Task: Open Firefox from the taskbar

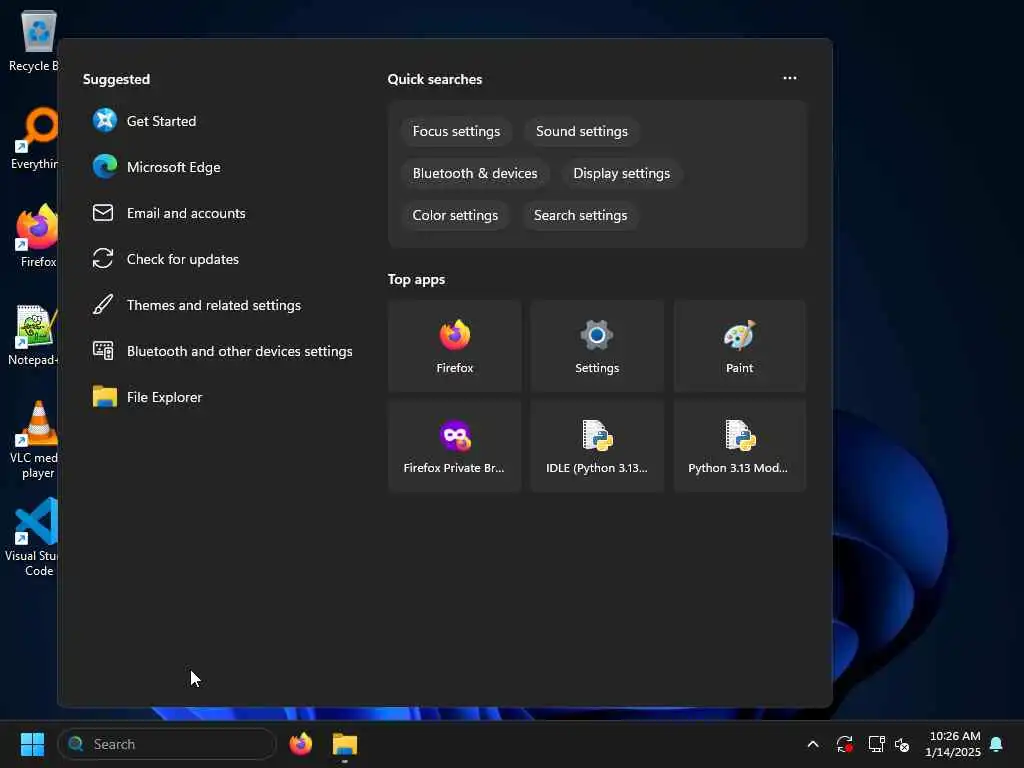Action: (x=300, y=744)
